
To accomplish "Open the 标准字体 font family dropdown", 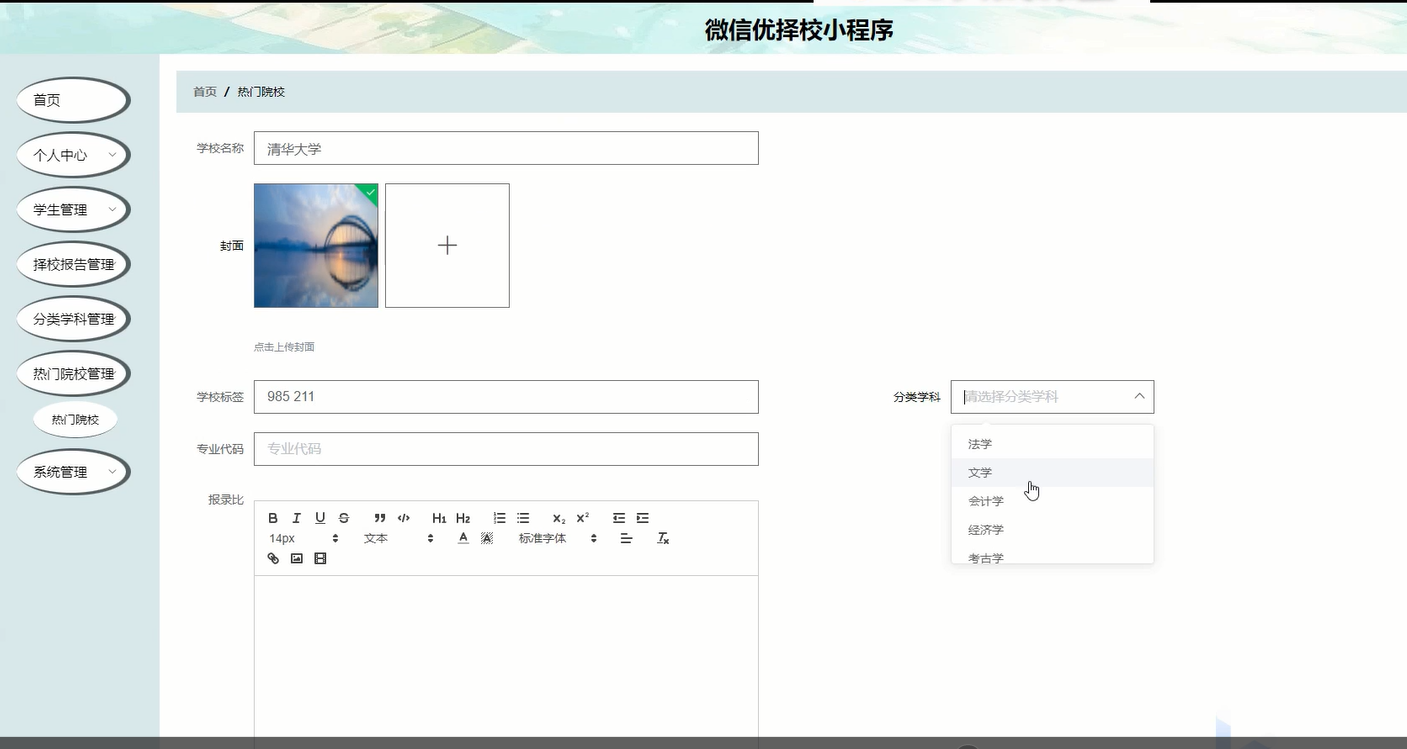I will coord(557,538).
